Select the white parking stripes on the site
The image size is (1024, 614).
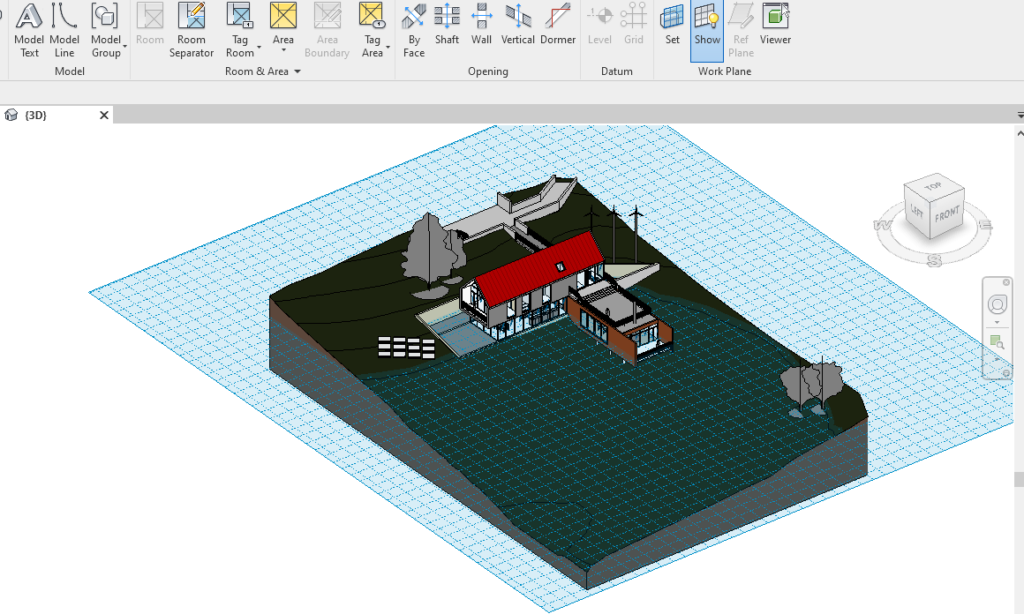pyautogui.click(x=406, y=347)
